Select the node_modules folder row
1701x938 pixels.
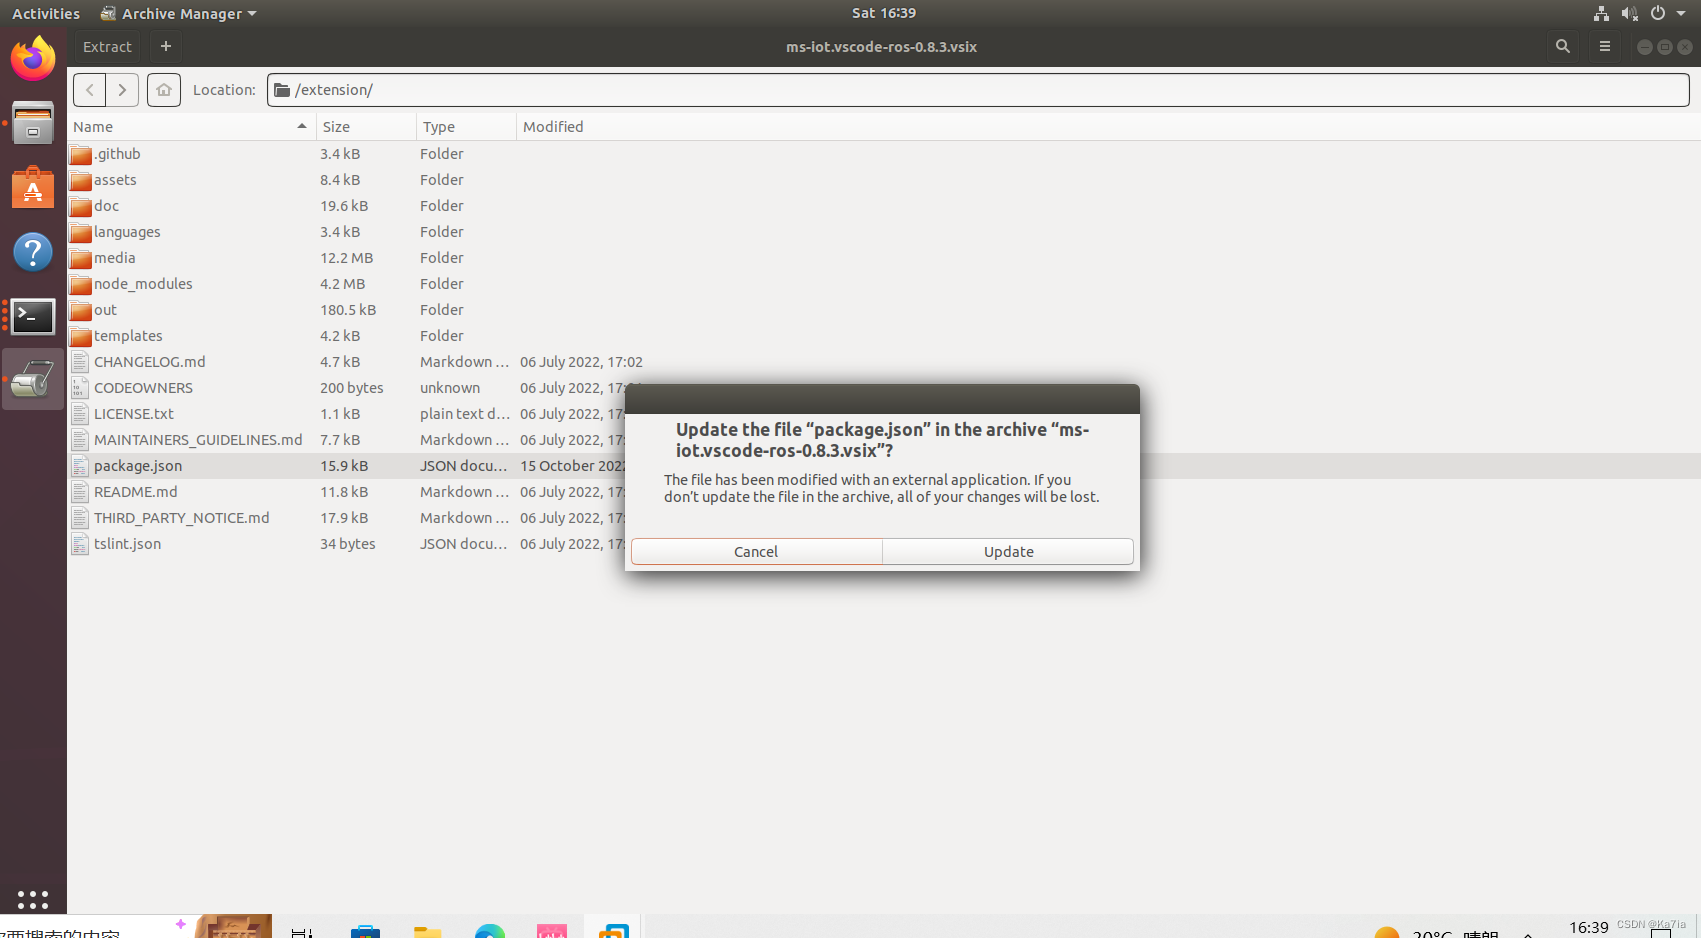pyautogui.click(x=143, y=284)
